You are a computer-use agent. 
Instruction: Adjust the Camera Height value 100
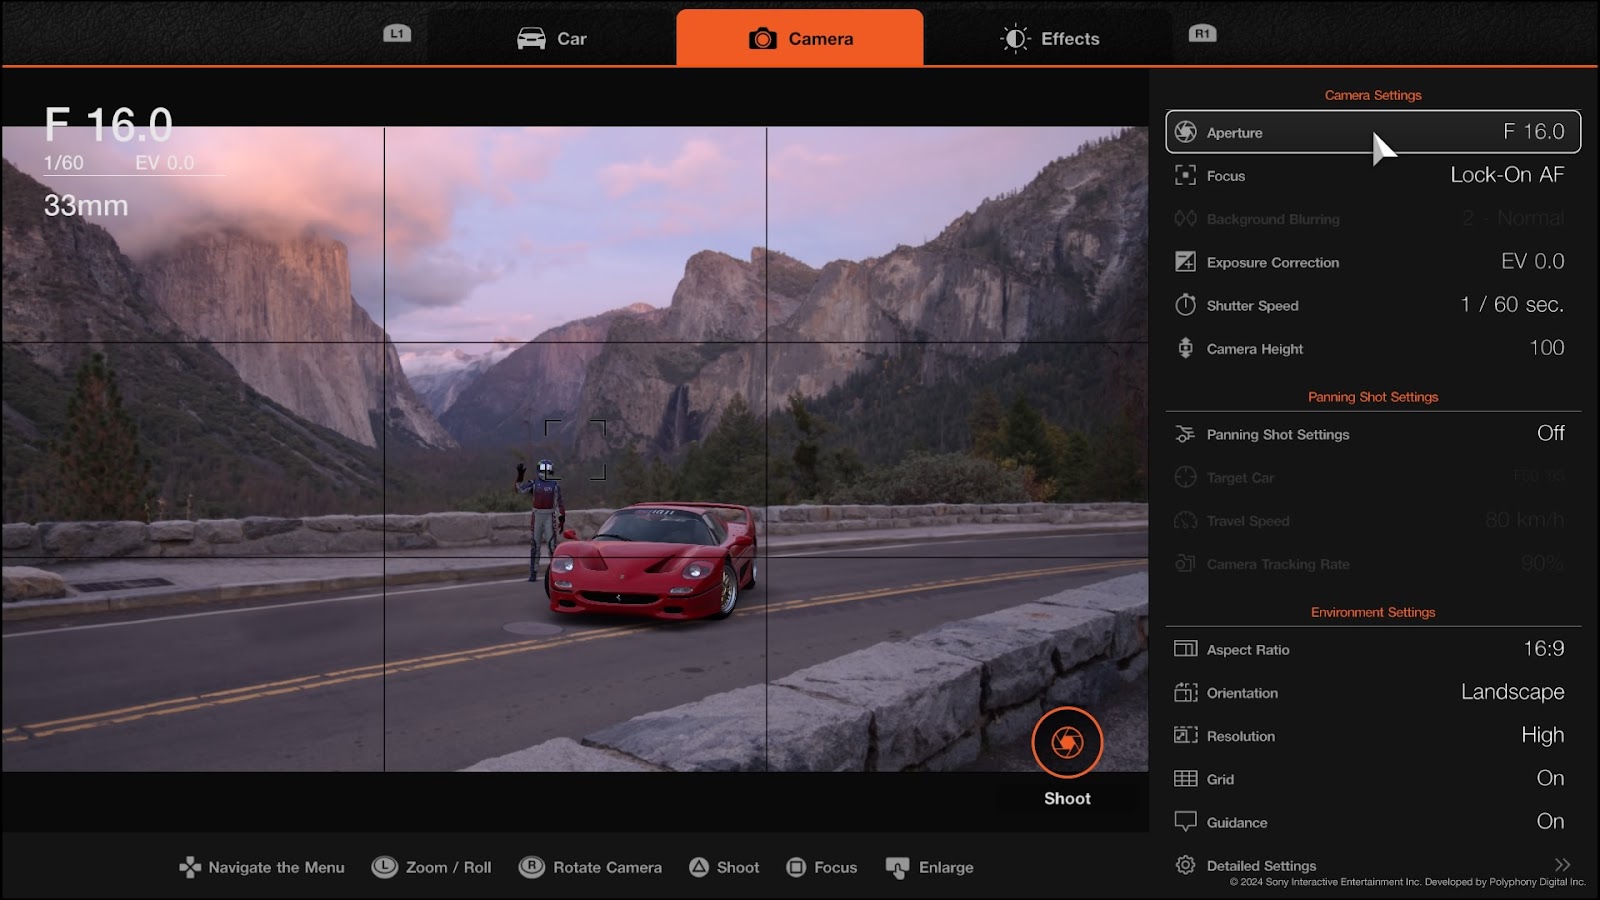point(1547,348)
